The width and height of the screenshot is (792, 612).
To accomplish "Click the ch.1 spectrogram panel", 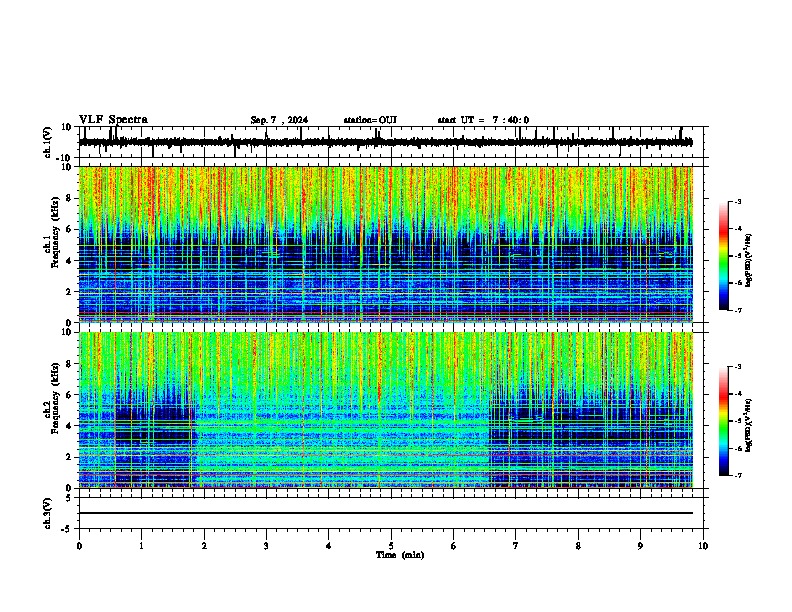I will [x=386, y=244].
